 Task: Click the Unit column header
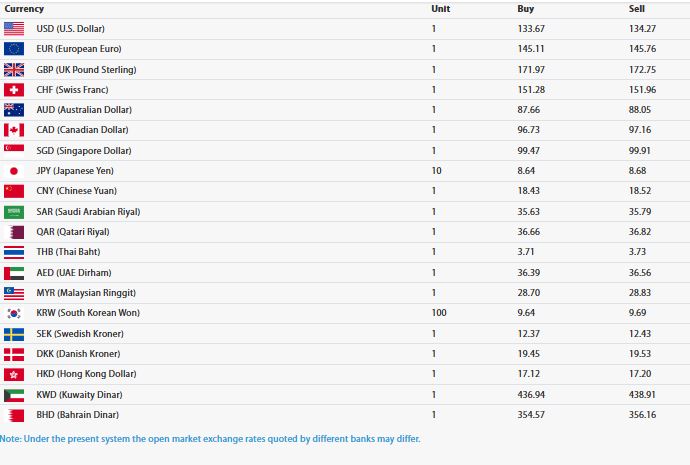click(440, 9)
